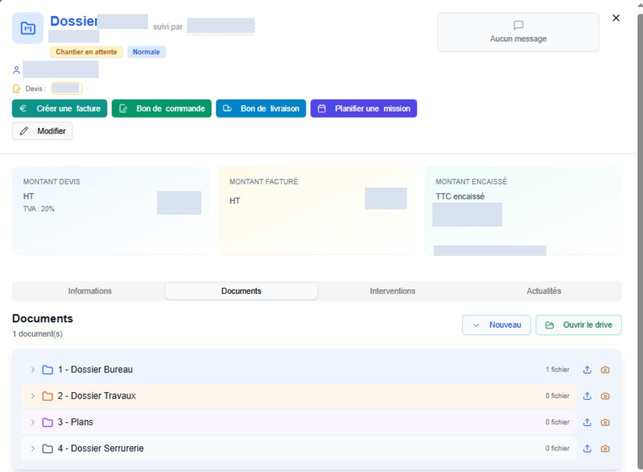
Task: Click the upload icon for Dossier Bureau
Action: pyautogui.click(x=587, y=369)
